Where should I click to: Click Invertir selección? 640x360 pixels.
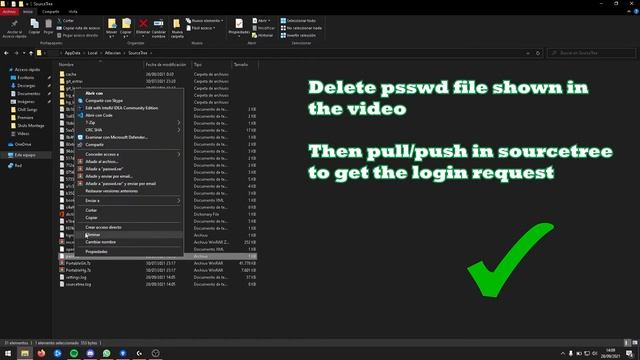[x=298, y=36]
